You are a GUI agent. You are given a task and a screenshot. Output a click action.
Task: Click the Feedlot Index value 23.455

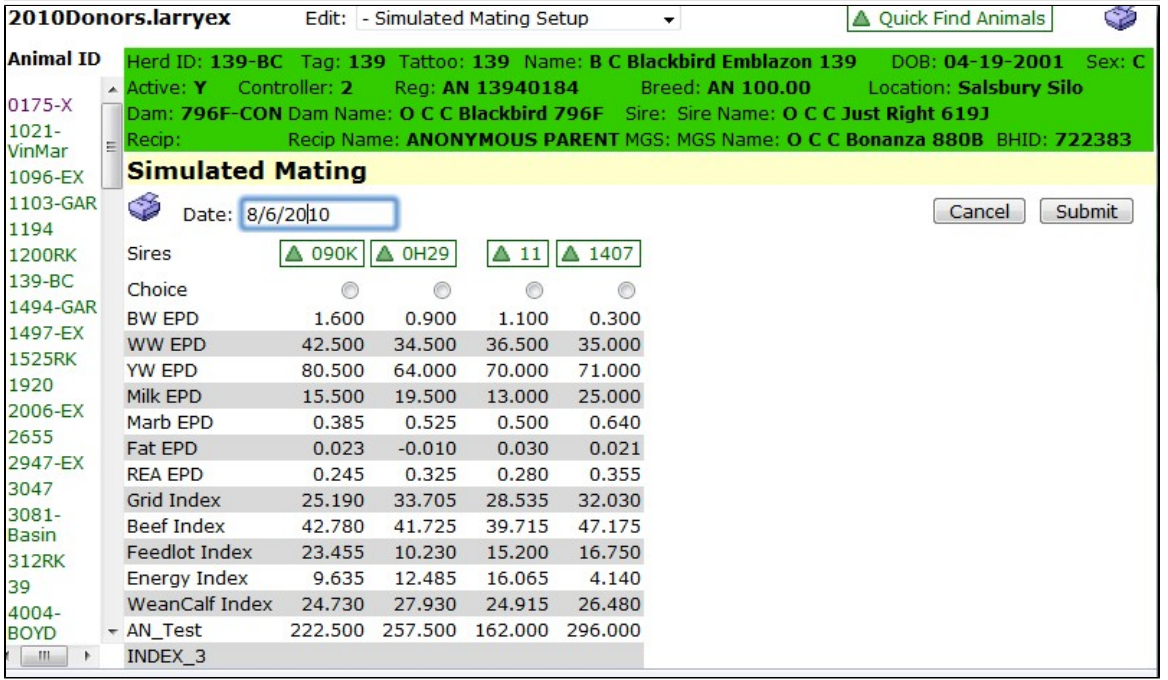click(332, 553)
